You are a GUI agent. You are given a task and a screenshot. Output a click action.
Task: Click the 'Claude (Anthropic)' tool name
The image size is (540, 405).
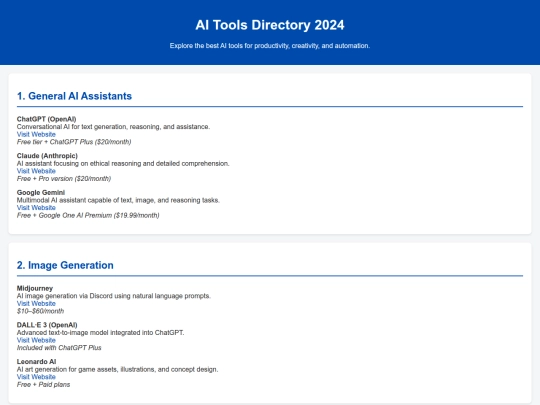click(47, 156)
